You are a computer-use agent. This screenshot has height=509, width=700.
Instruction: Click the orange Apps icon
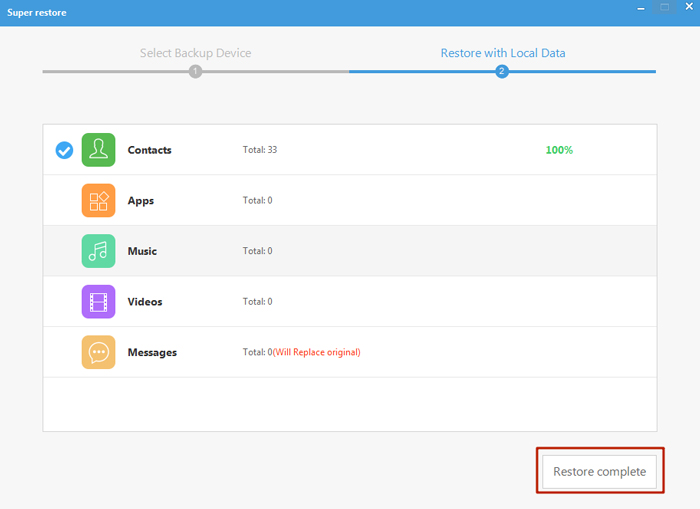point(98,200)
